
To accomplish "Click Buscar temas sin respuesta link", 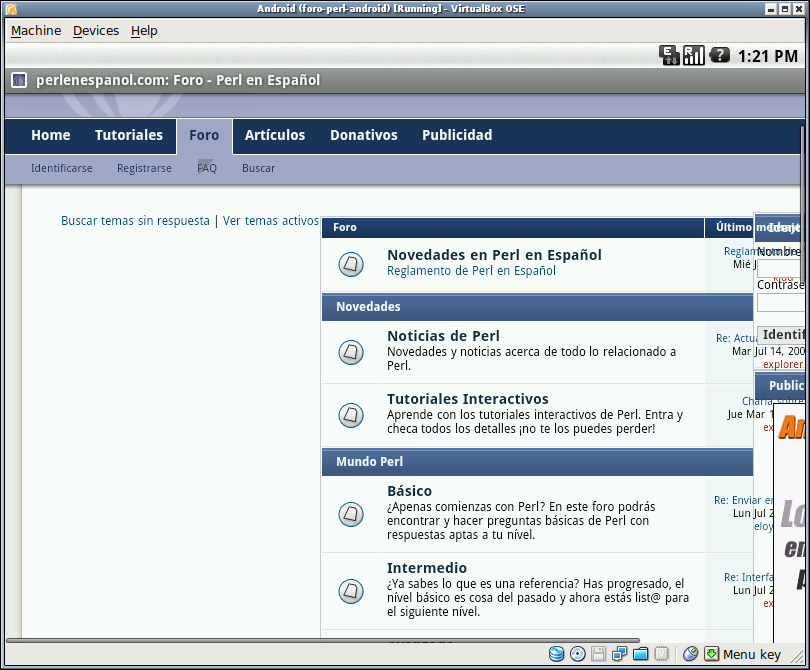I will pos(135,221).
